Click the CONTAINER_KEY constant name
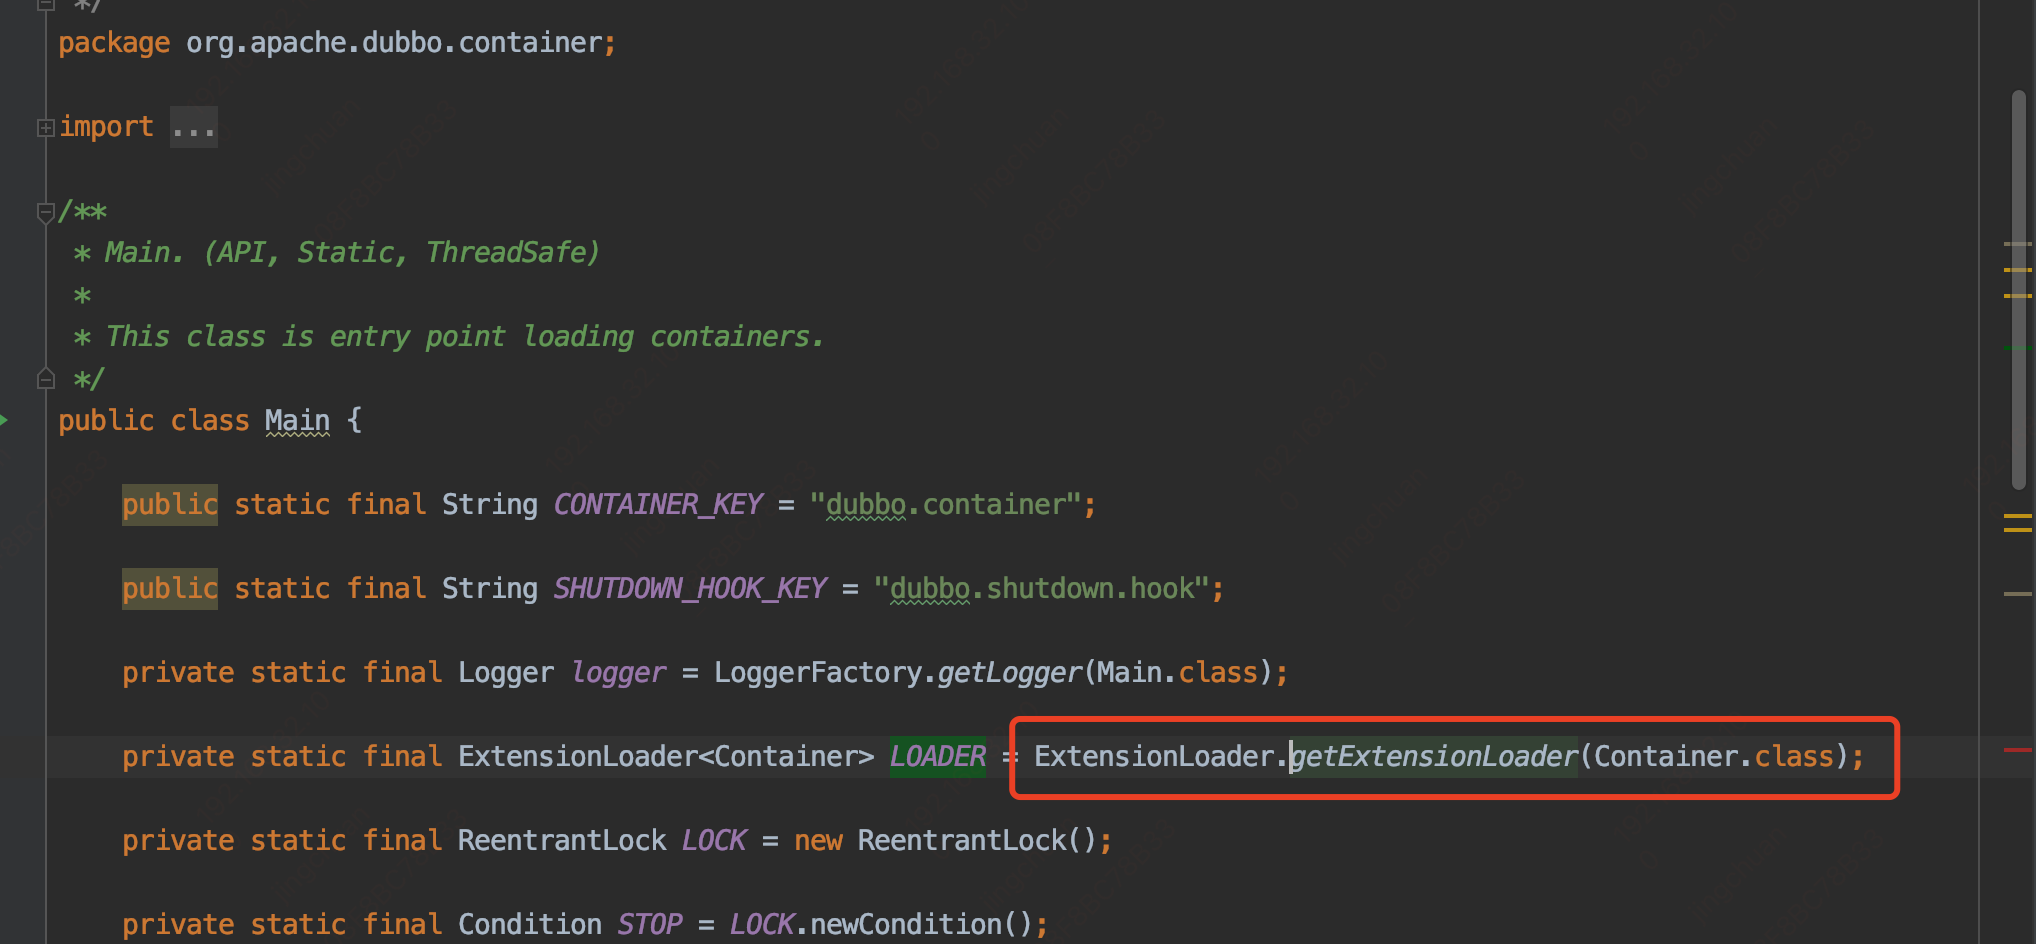This screenshot has height=944, width=2036. (658, 504)
